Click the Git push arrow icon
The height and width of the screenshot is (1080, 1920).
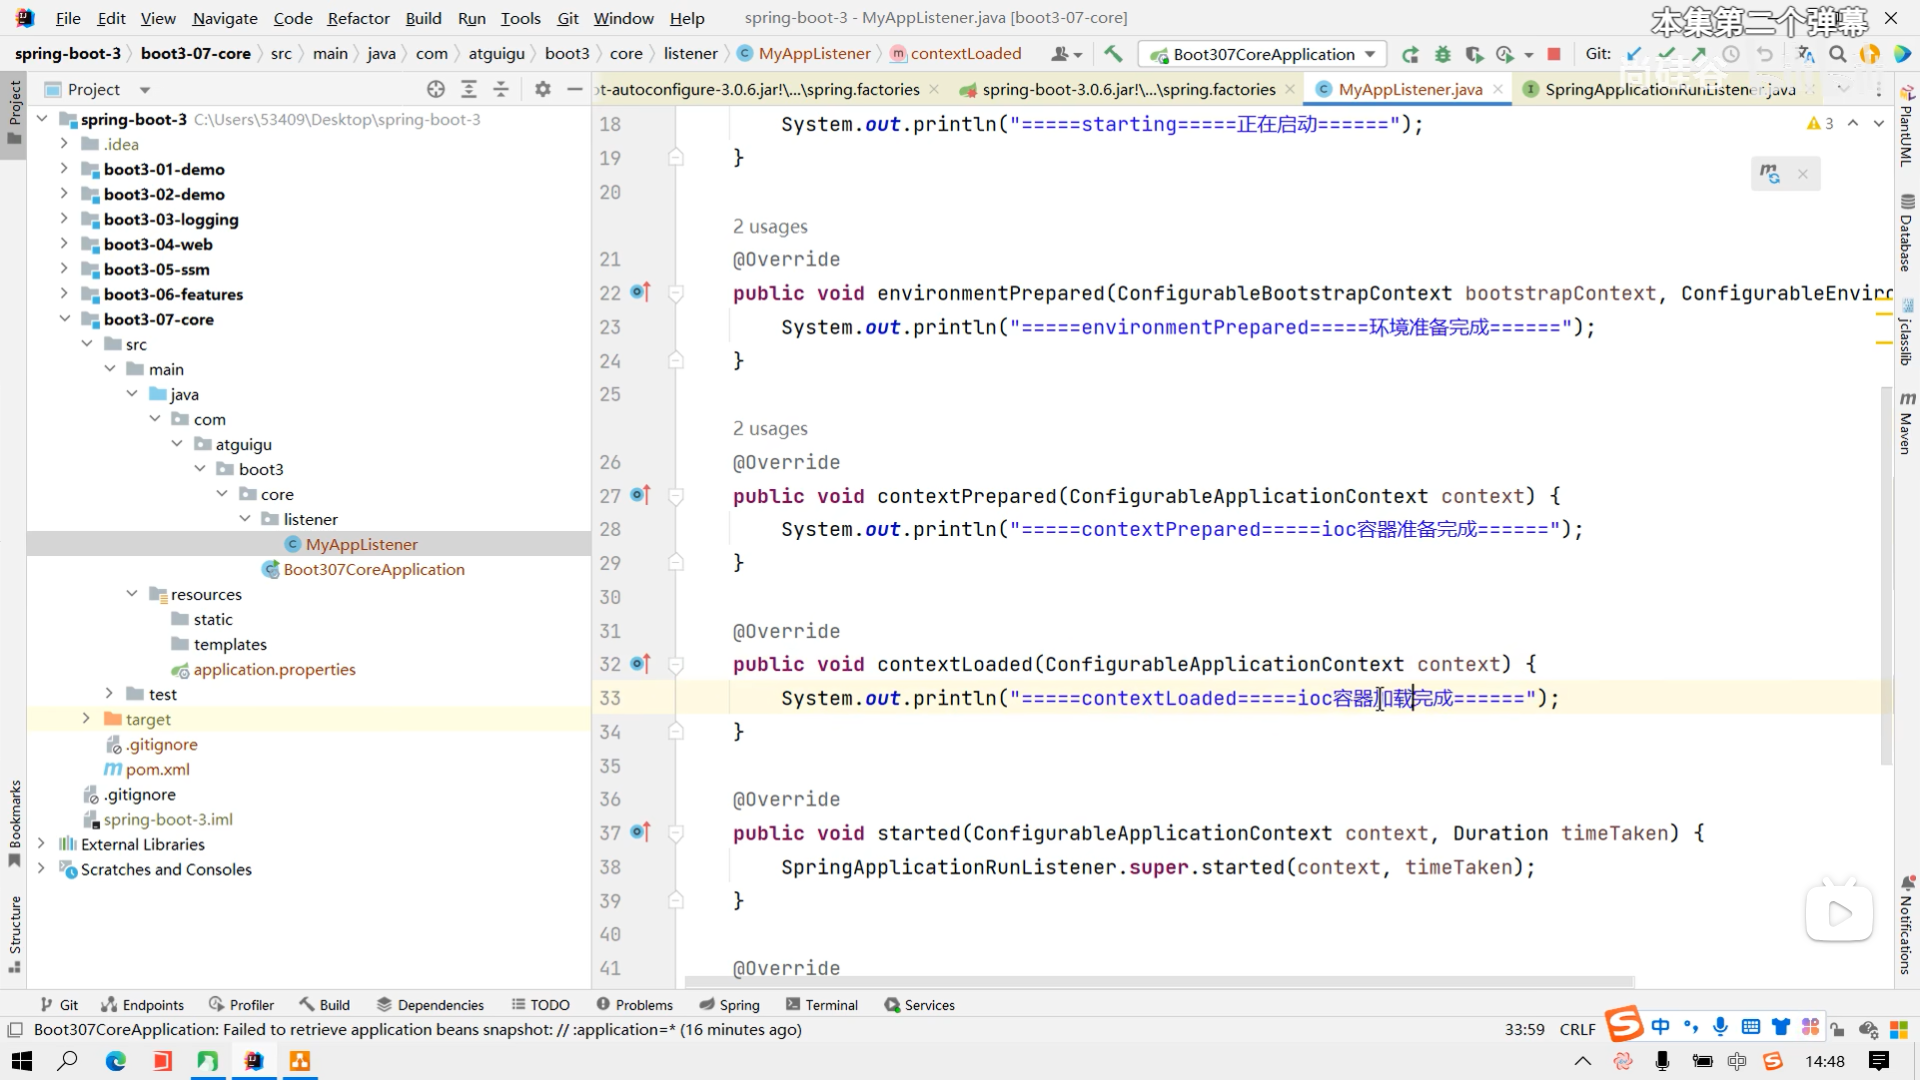(1698, 54)
